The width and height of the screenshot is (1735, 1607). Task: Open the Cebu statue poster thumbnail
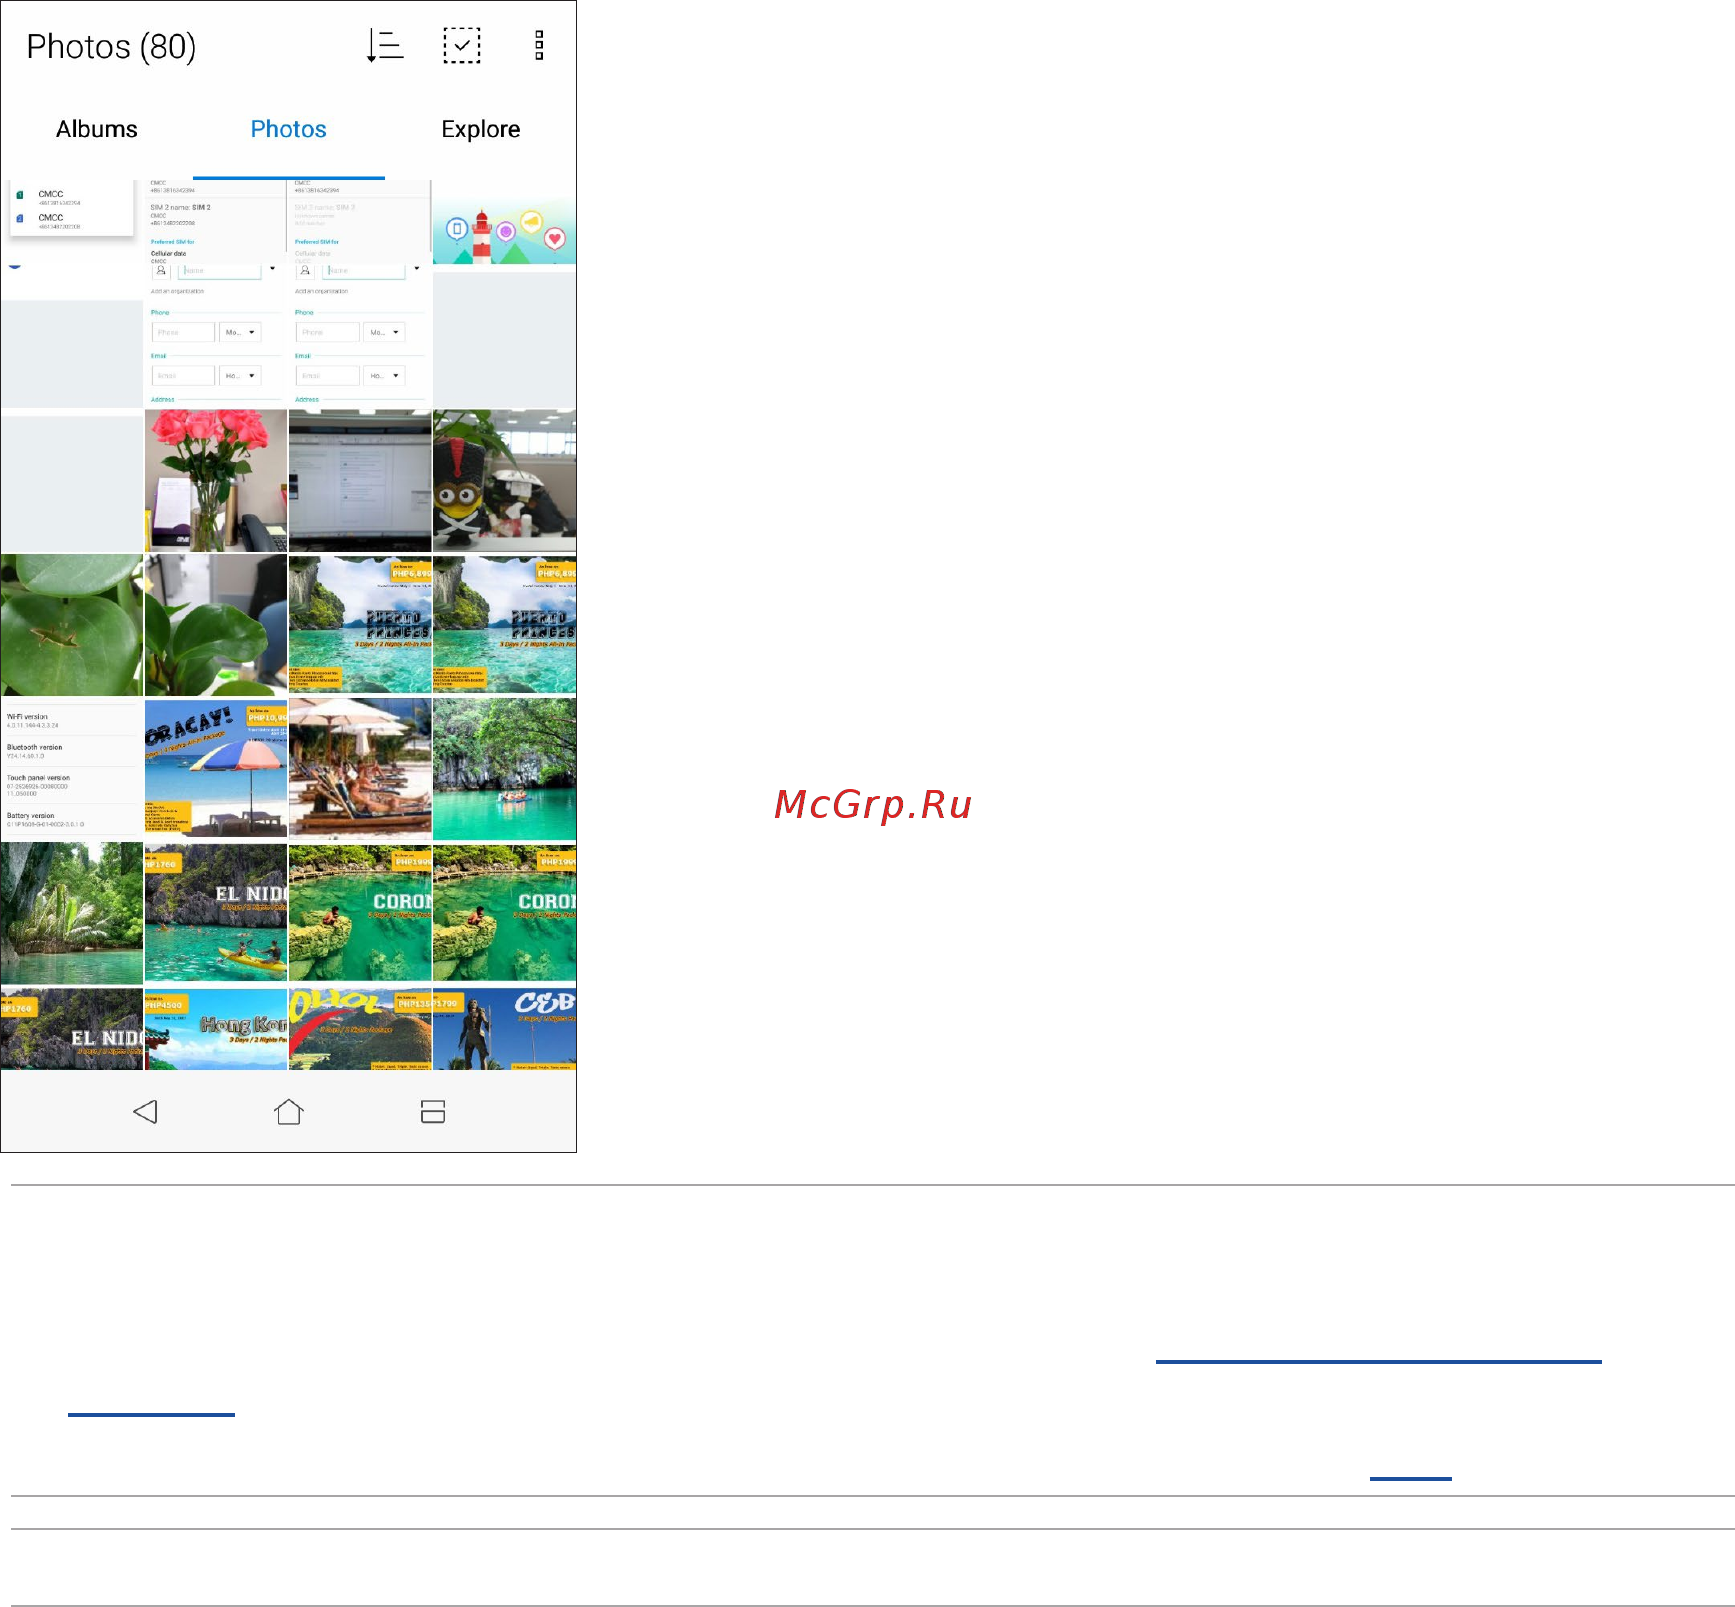coord(504,1029)
